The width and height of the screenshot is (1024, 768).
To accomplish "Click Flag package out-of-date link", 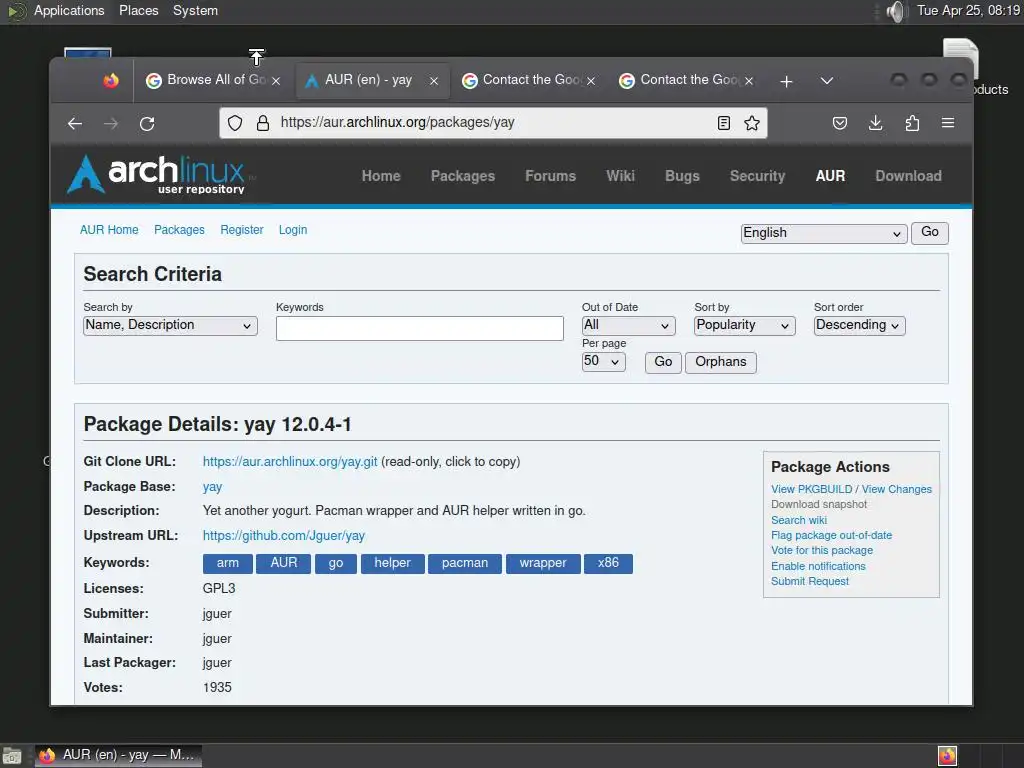I will [831, 536].
